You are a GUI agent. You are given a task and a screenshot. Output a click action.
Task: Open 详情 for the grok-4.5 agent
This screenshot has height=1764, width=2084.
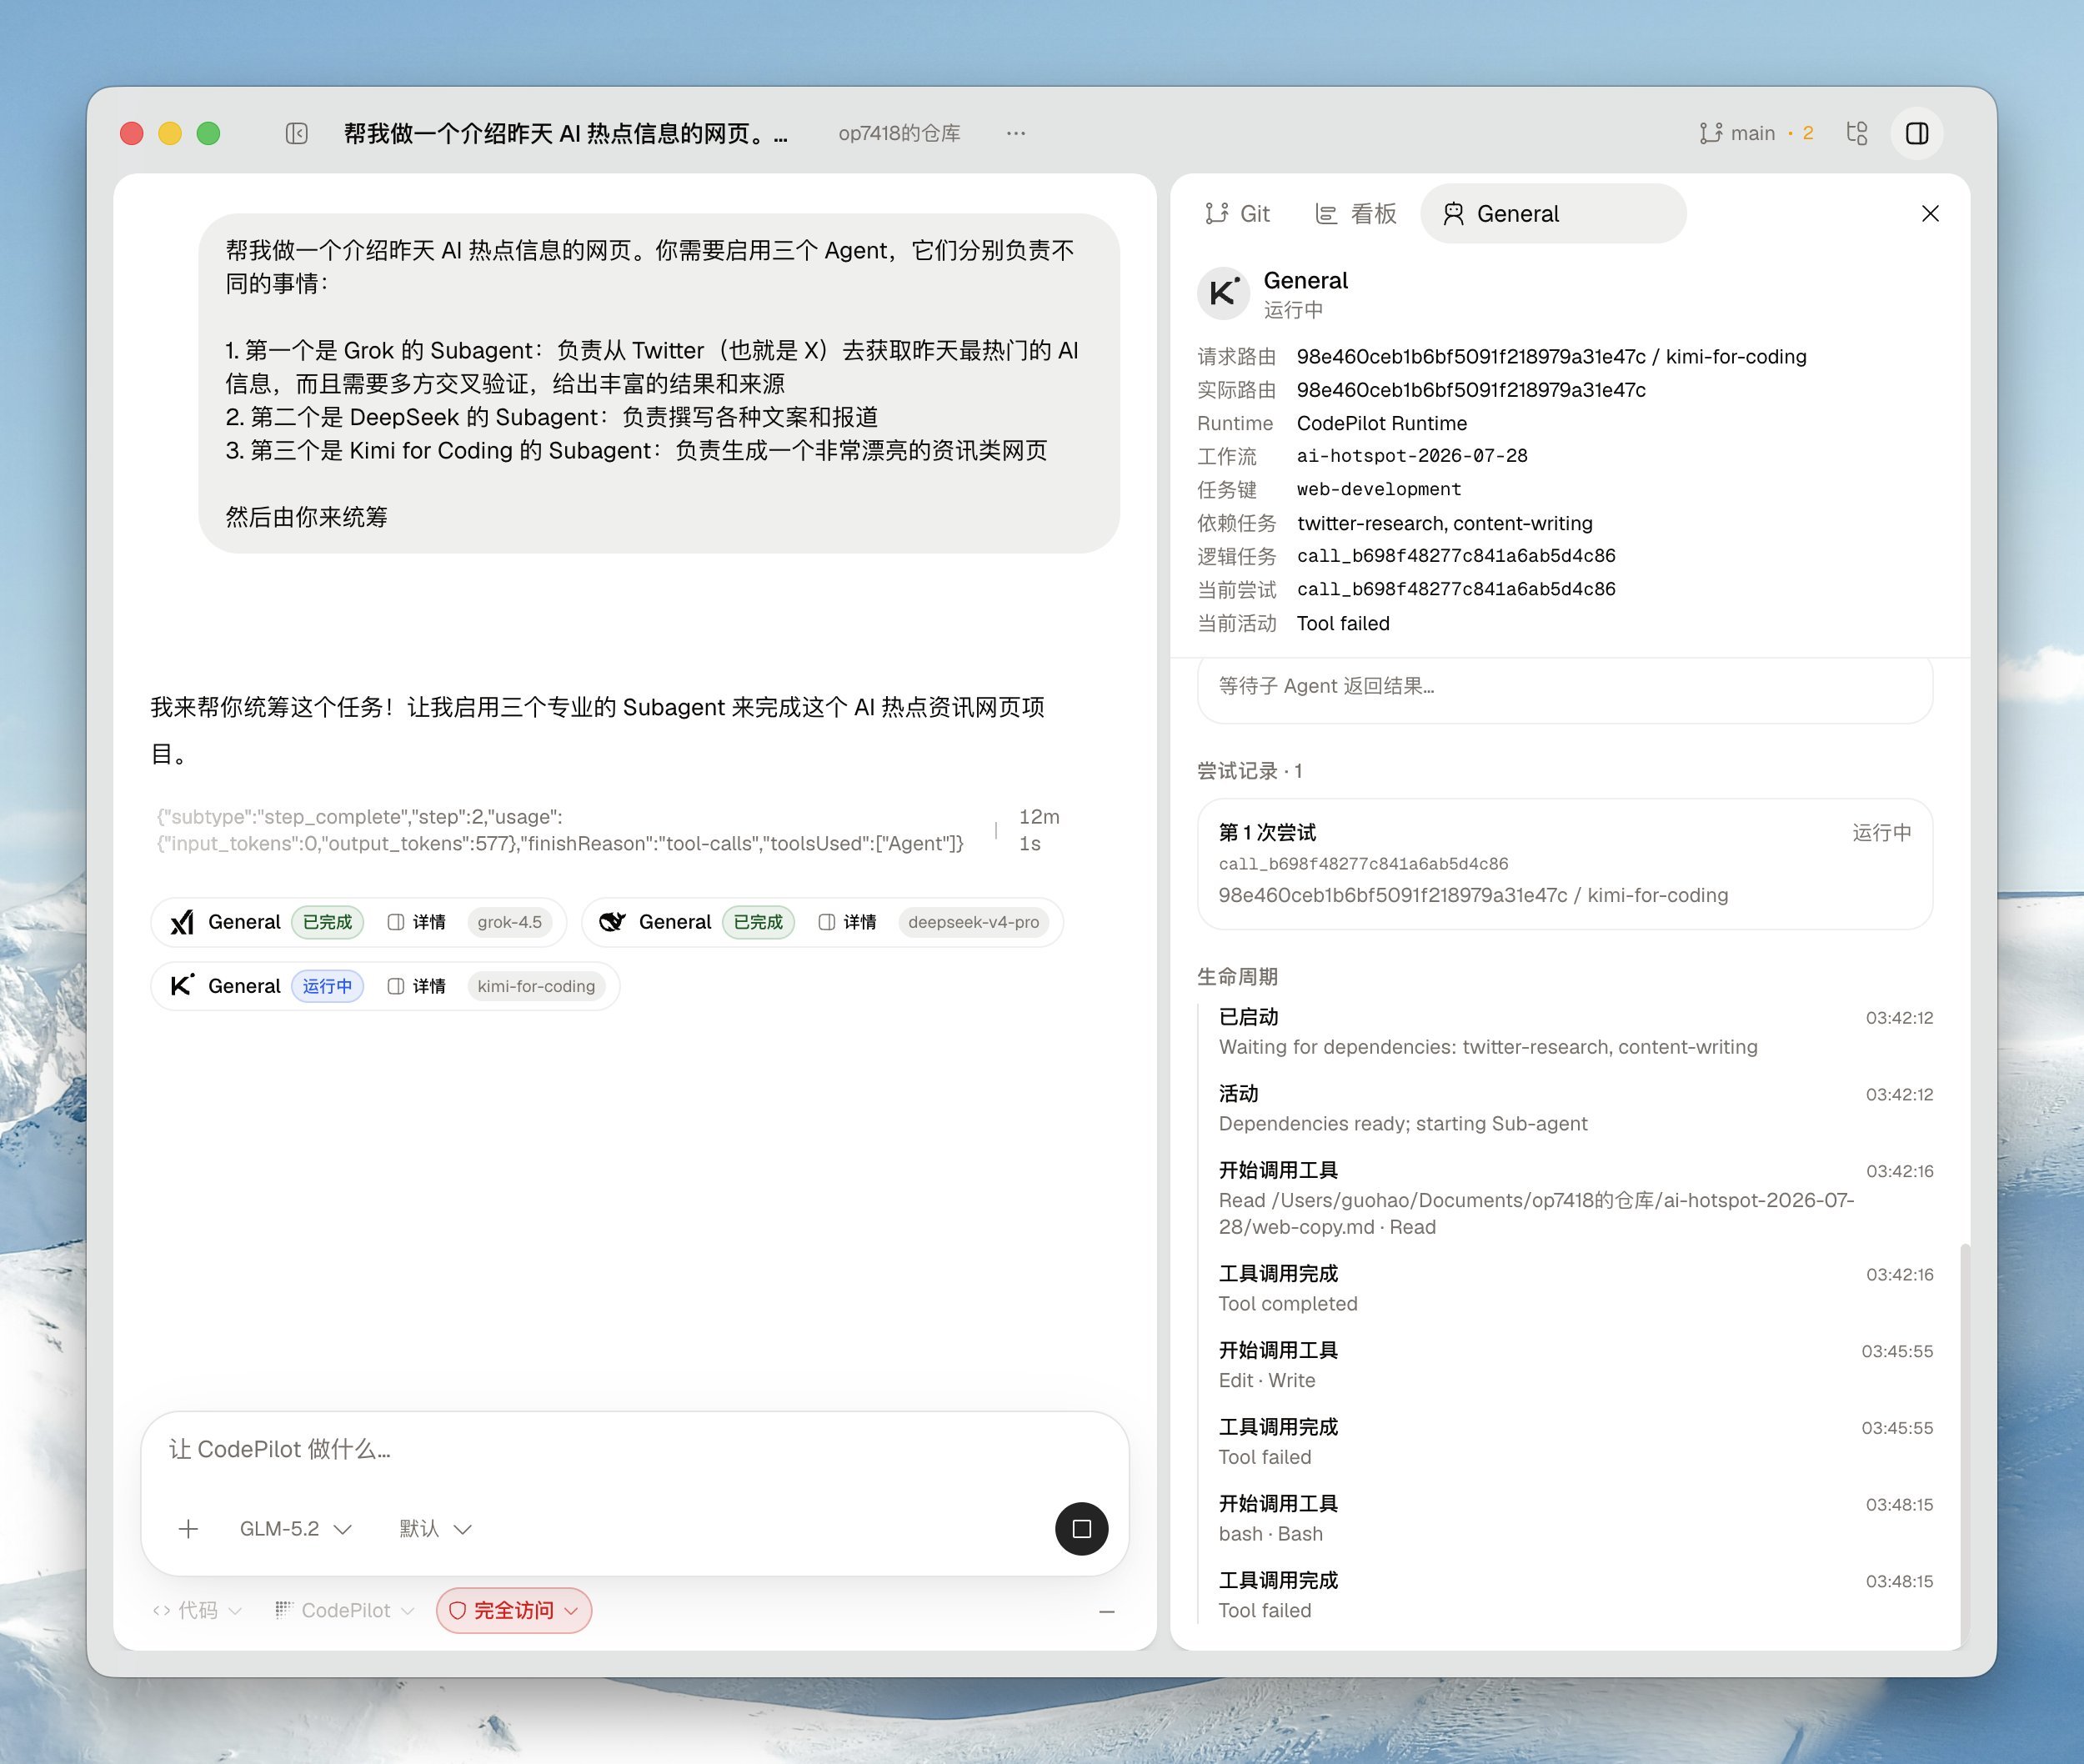pyautogui.click(x=416, y=922)
